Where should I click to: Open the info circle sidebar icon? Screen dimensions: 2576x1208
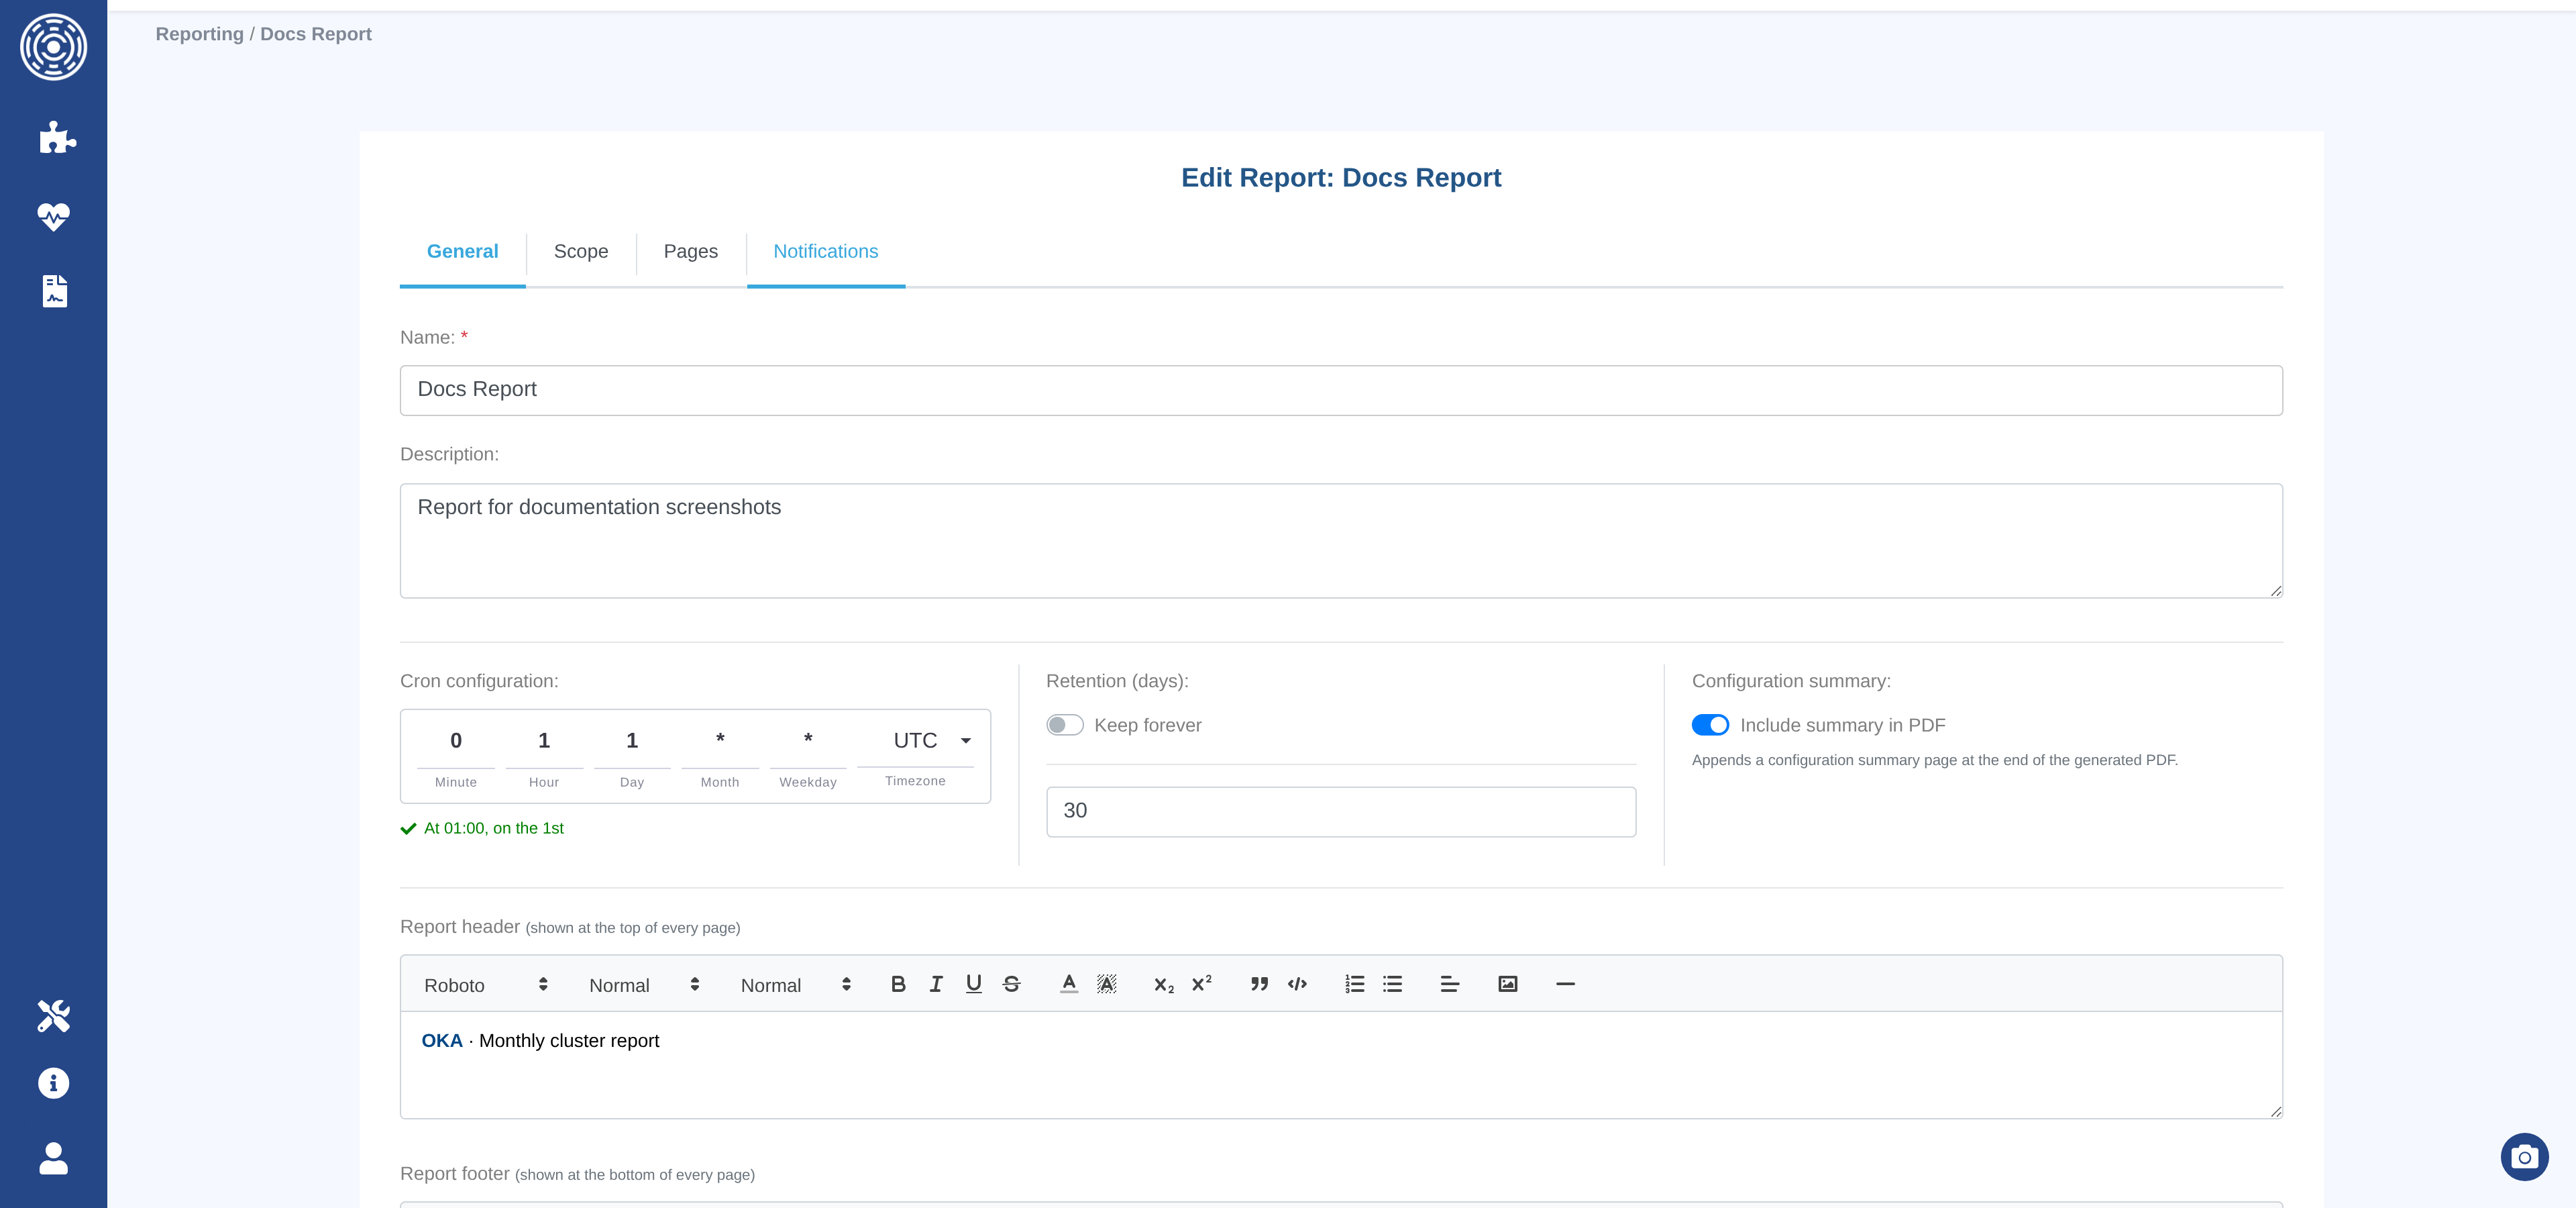point(54,1083)
